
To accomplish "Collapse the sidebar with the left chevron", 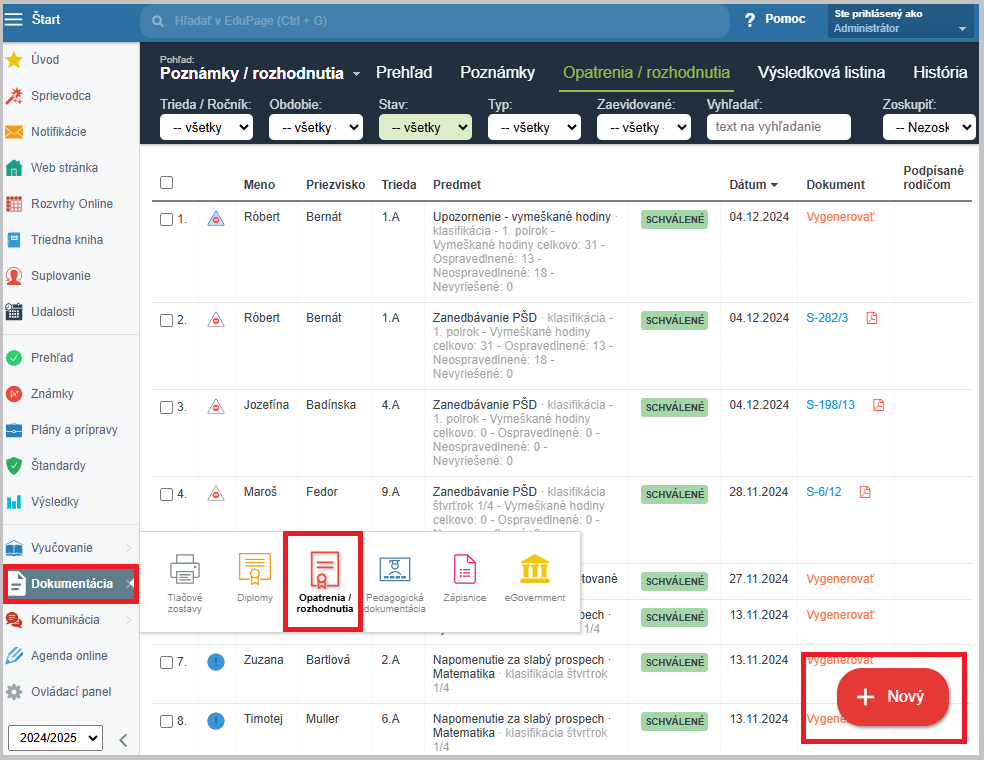I will pos(124,740).
